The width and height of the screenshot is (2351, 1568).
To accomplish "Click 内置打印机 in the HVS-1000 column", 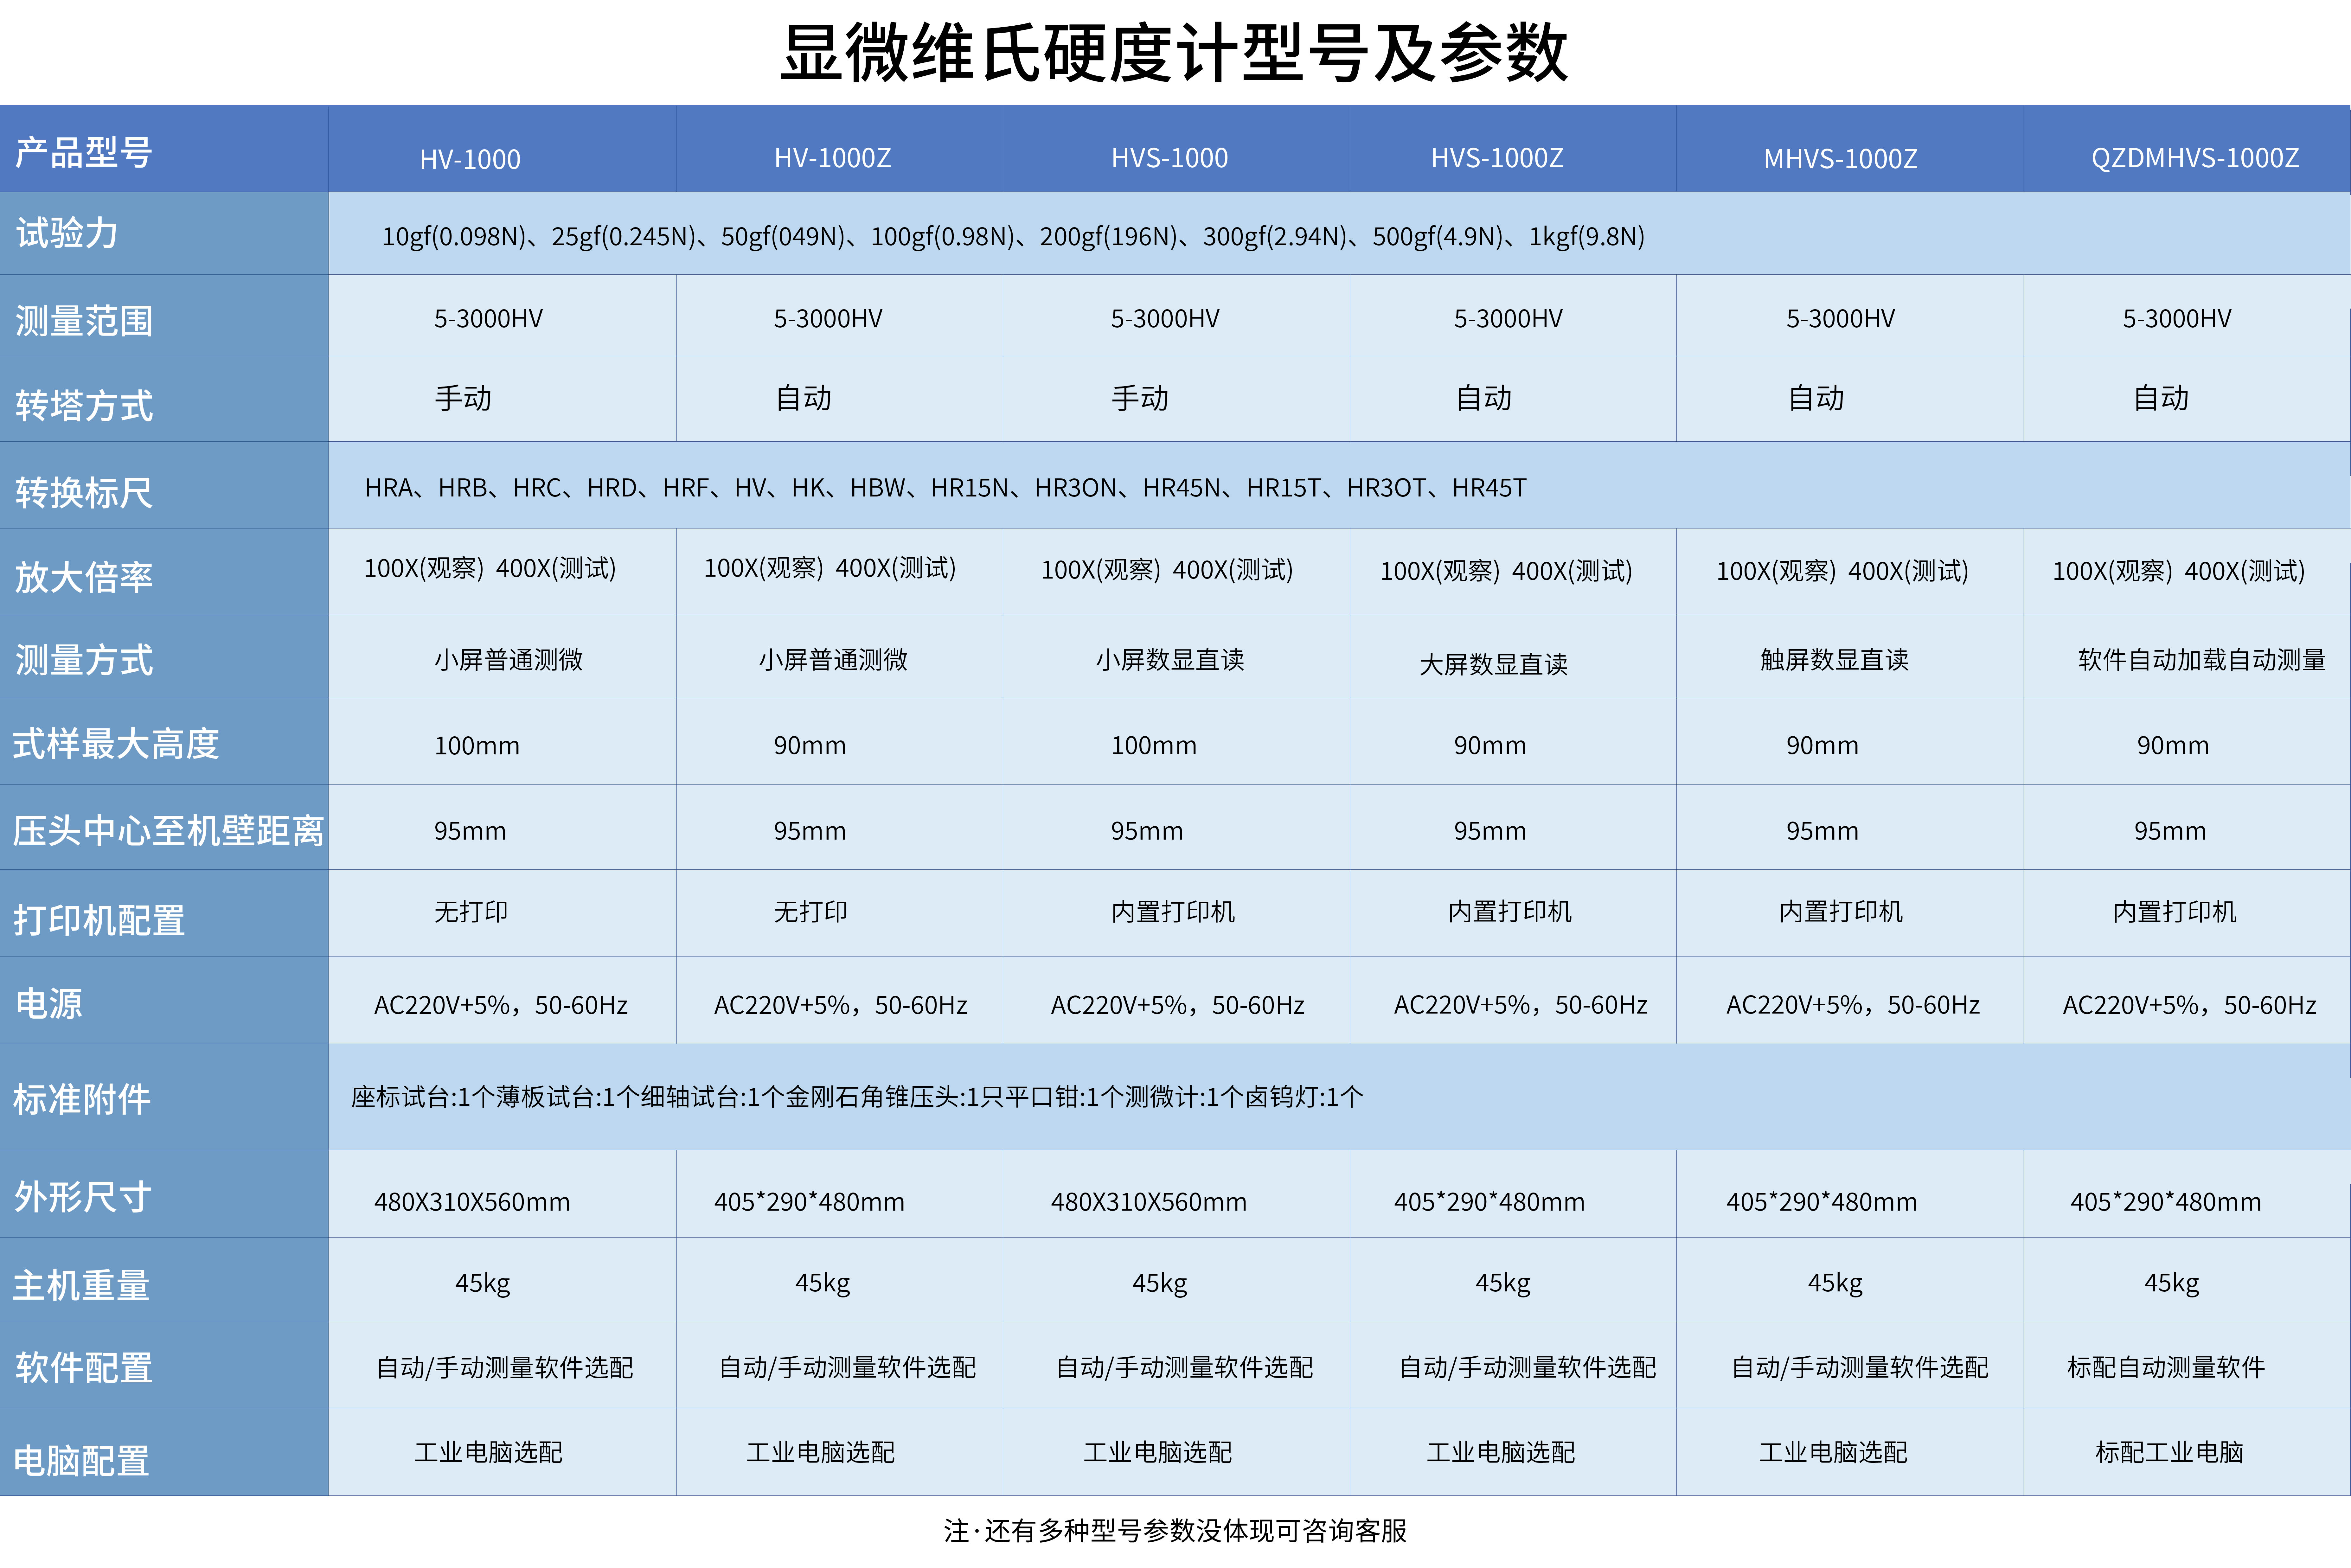I will coord(1173,912).
